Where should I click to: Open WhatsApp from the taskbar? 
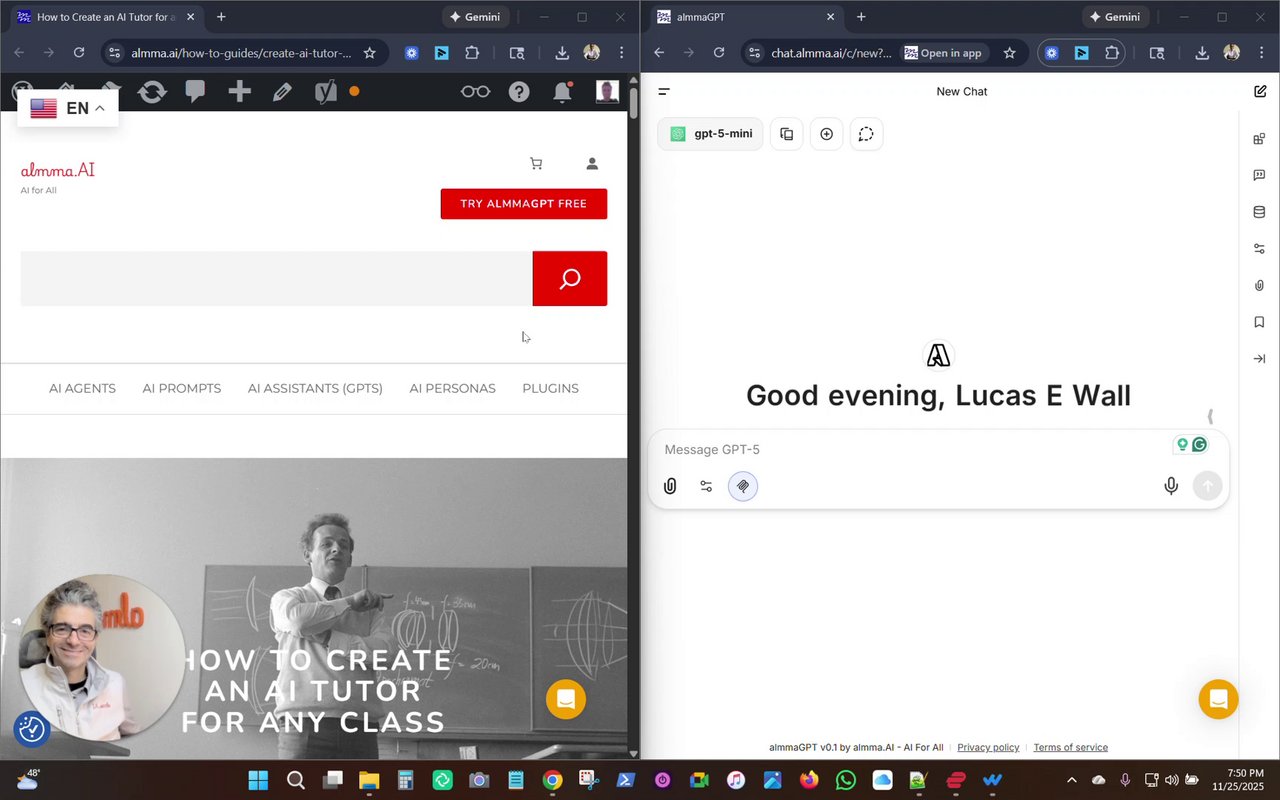coord(846,780)
